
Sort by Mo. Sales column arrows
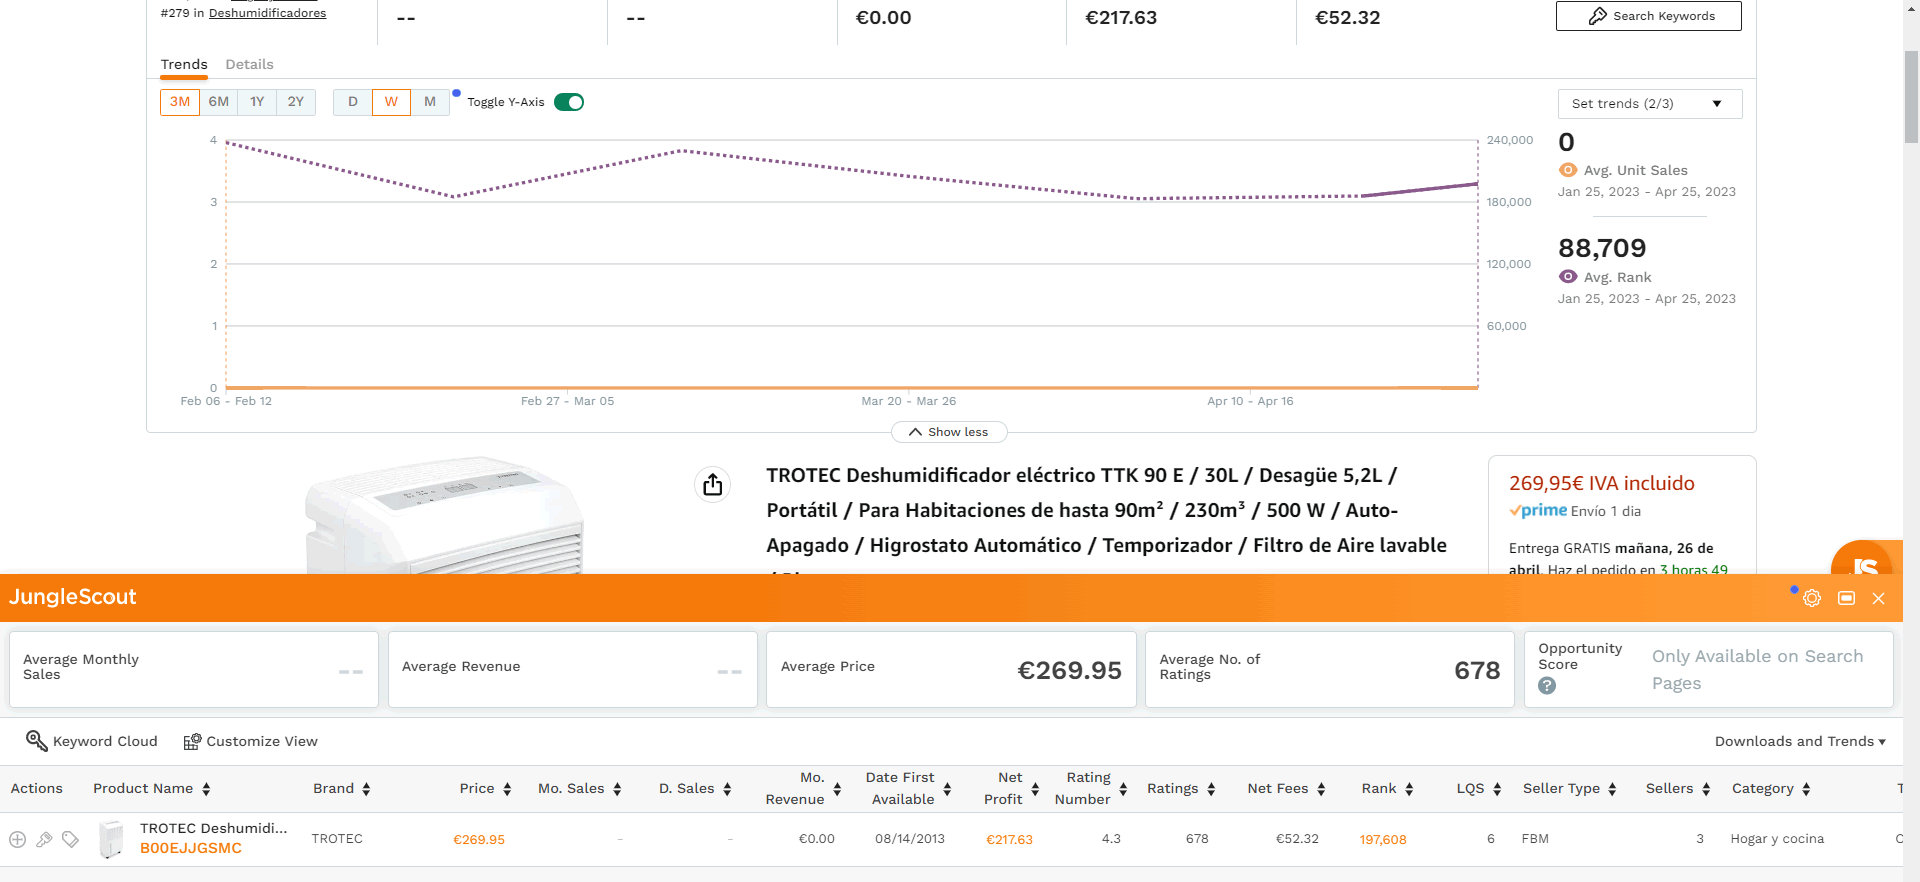(x=617, y=789)
